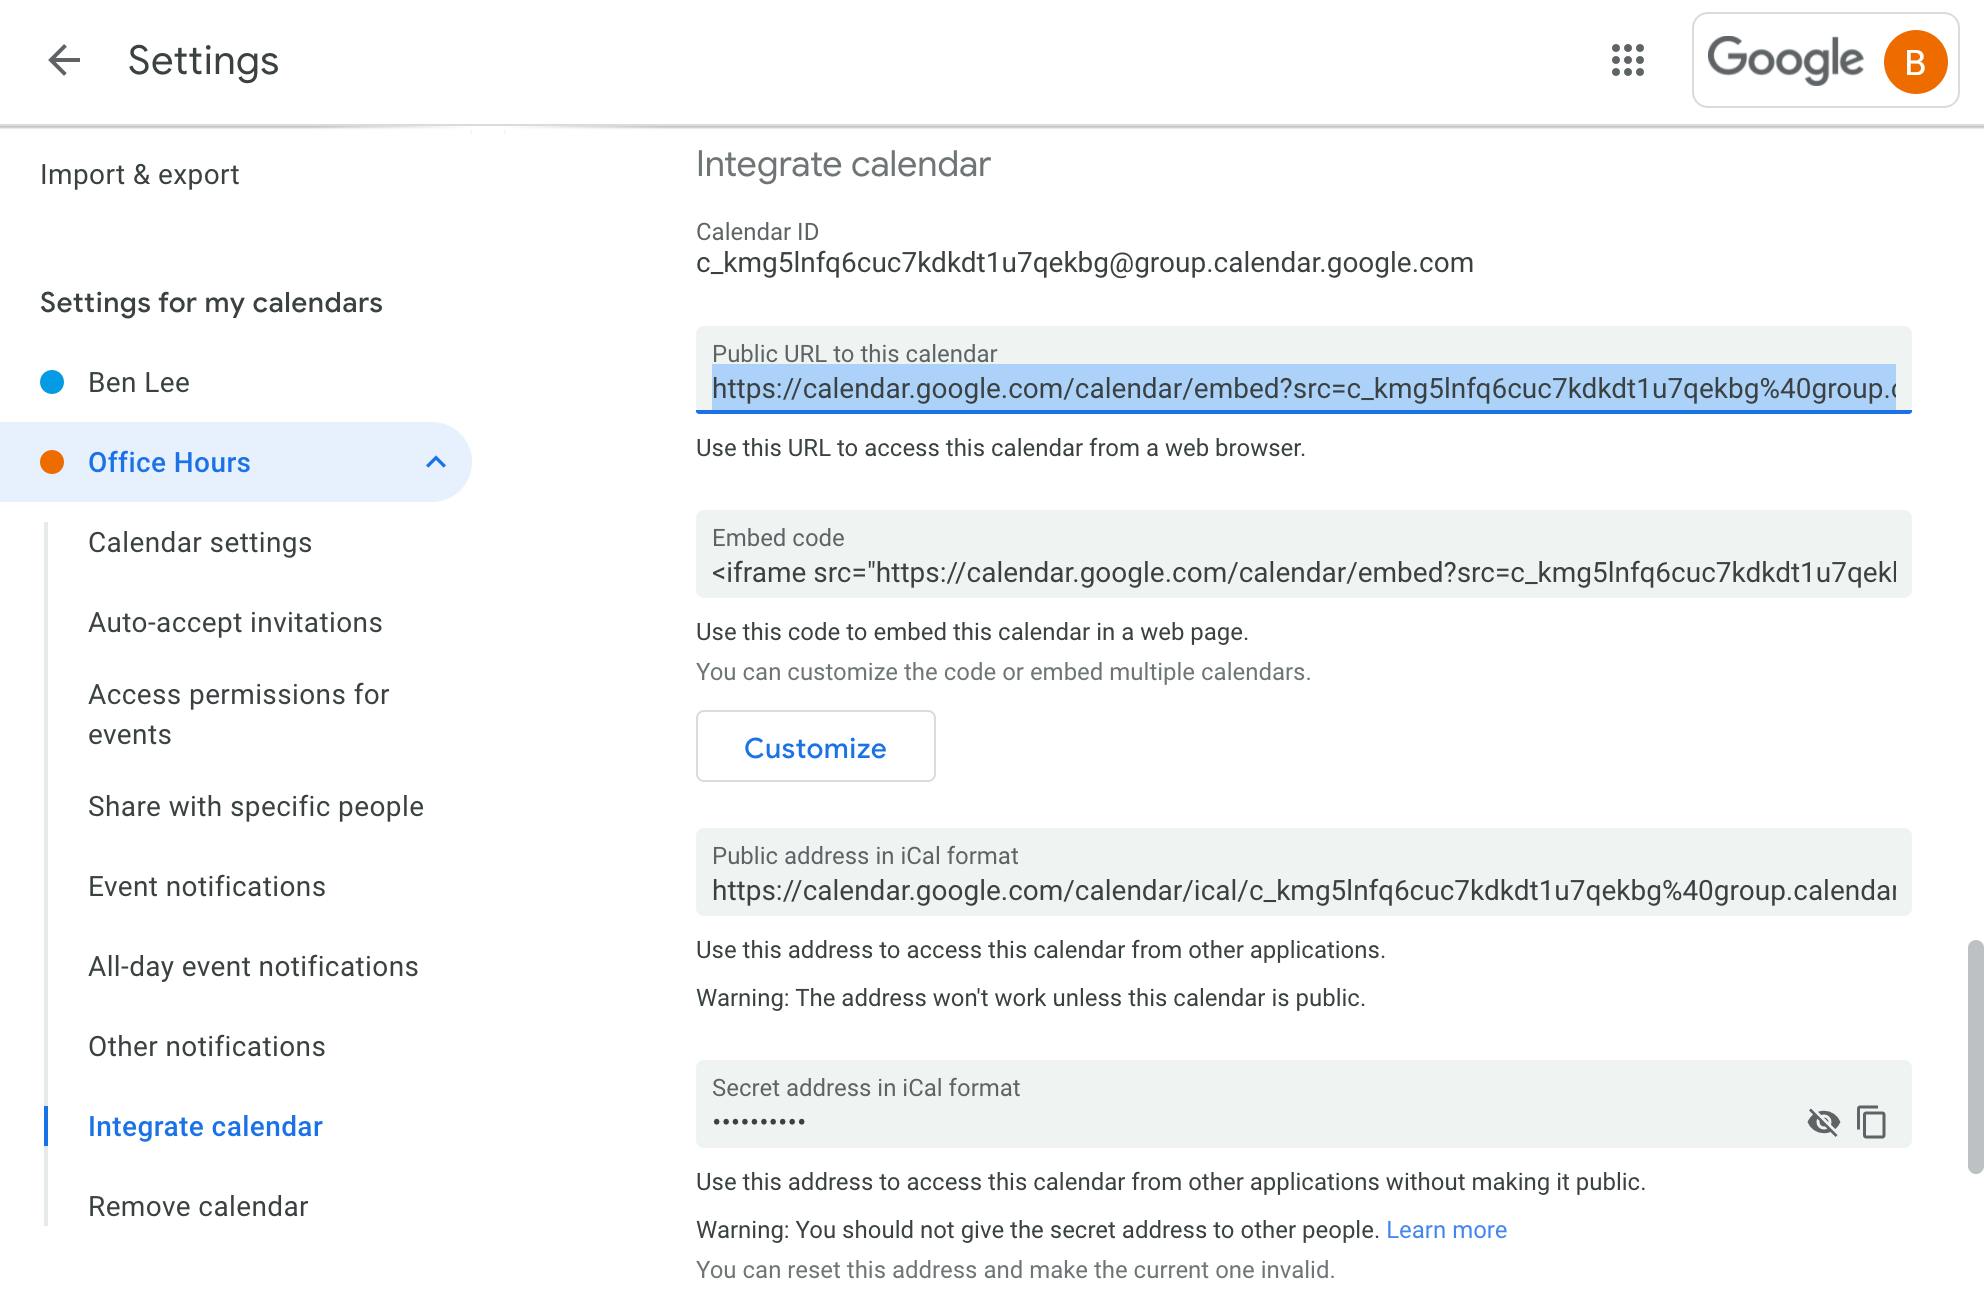Screen dimensions: 1984x1302
Task: Open Event notifications section
Action: coord(207,886)
